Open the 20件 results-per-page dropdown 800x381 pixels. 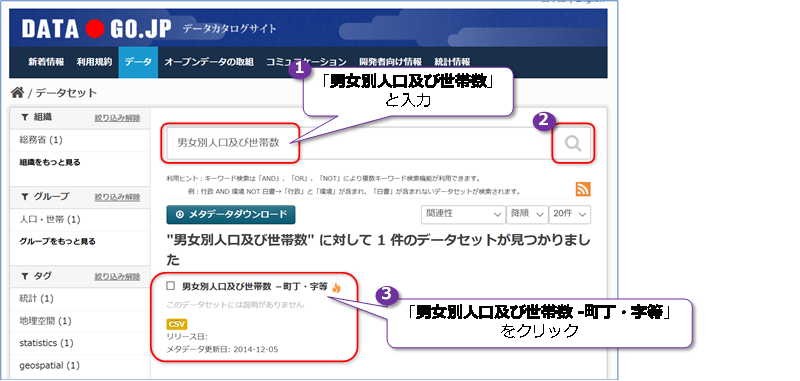tap(570, 215)
